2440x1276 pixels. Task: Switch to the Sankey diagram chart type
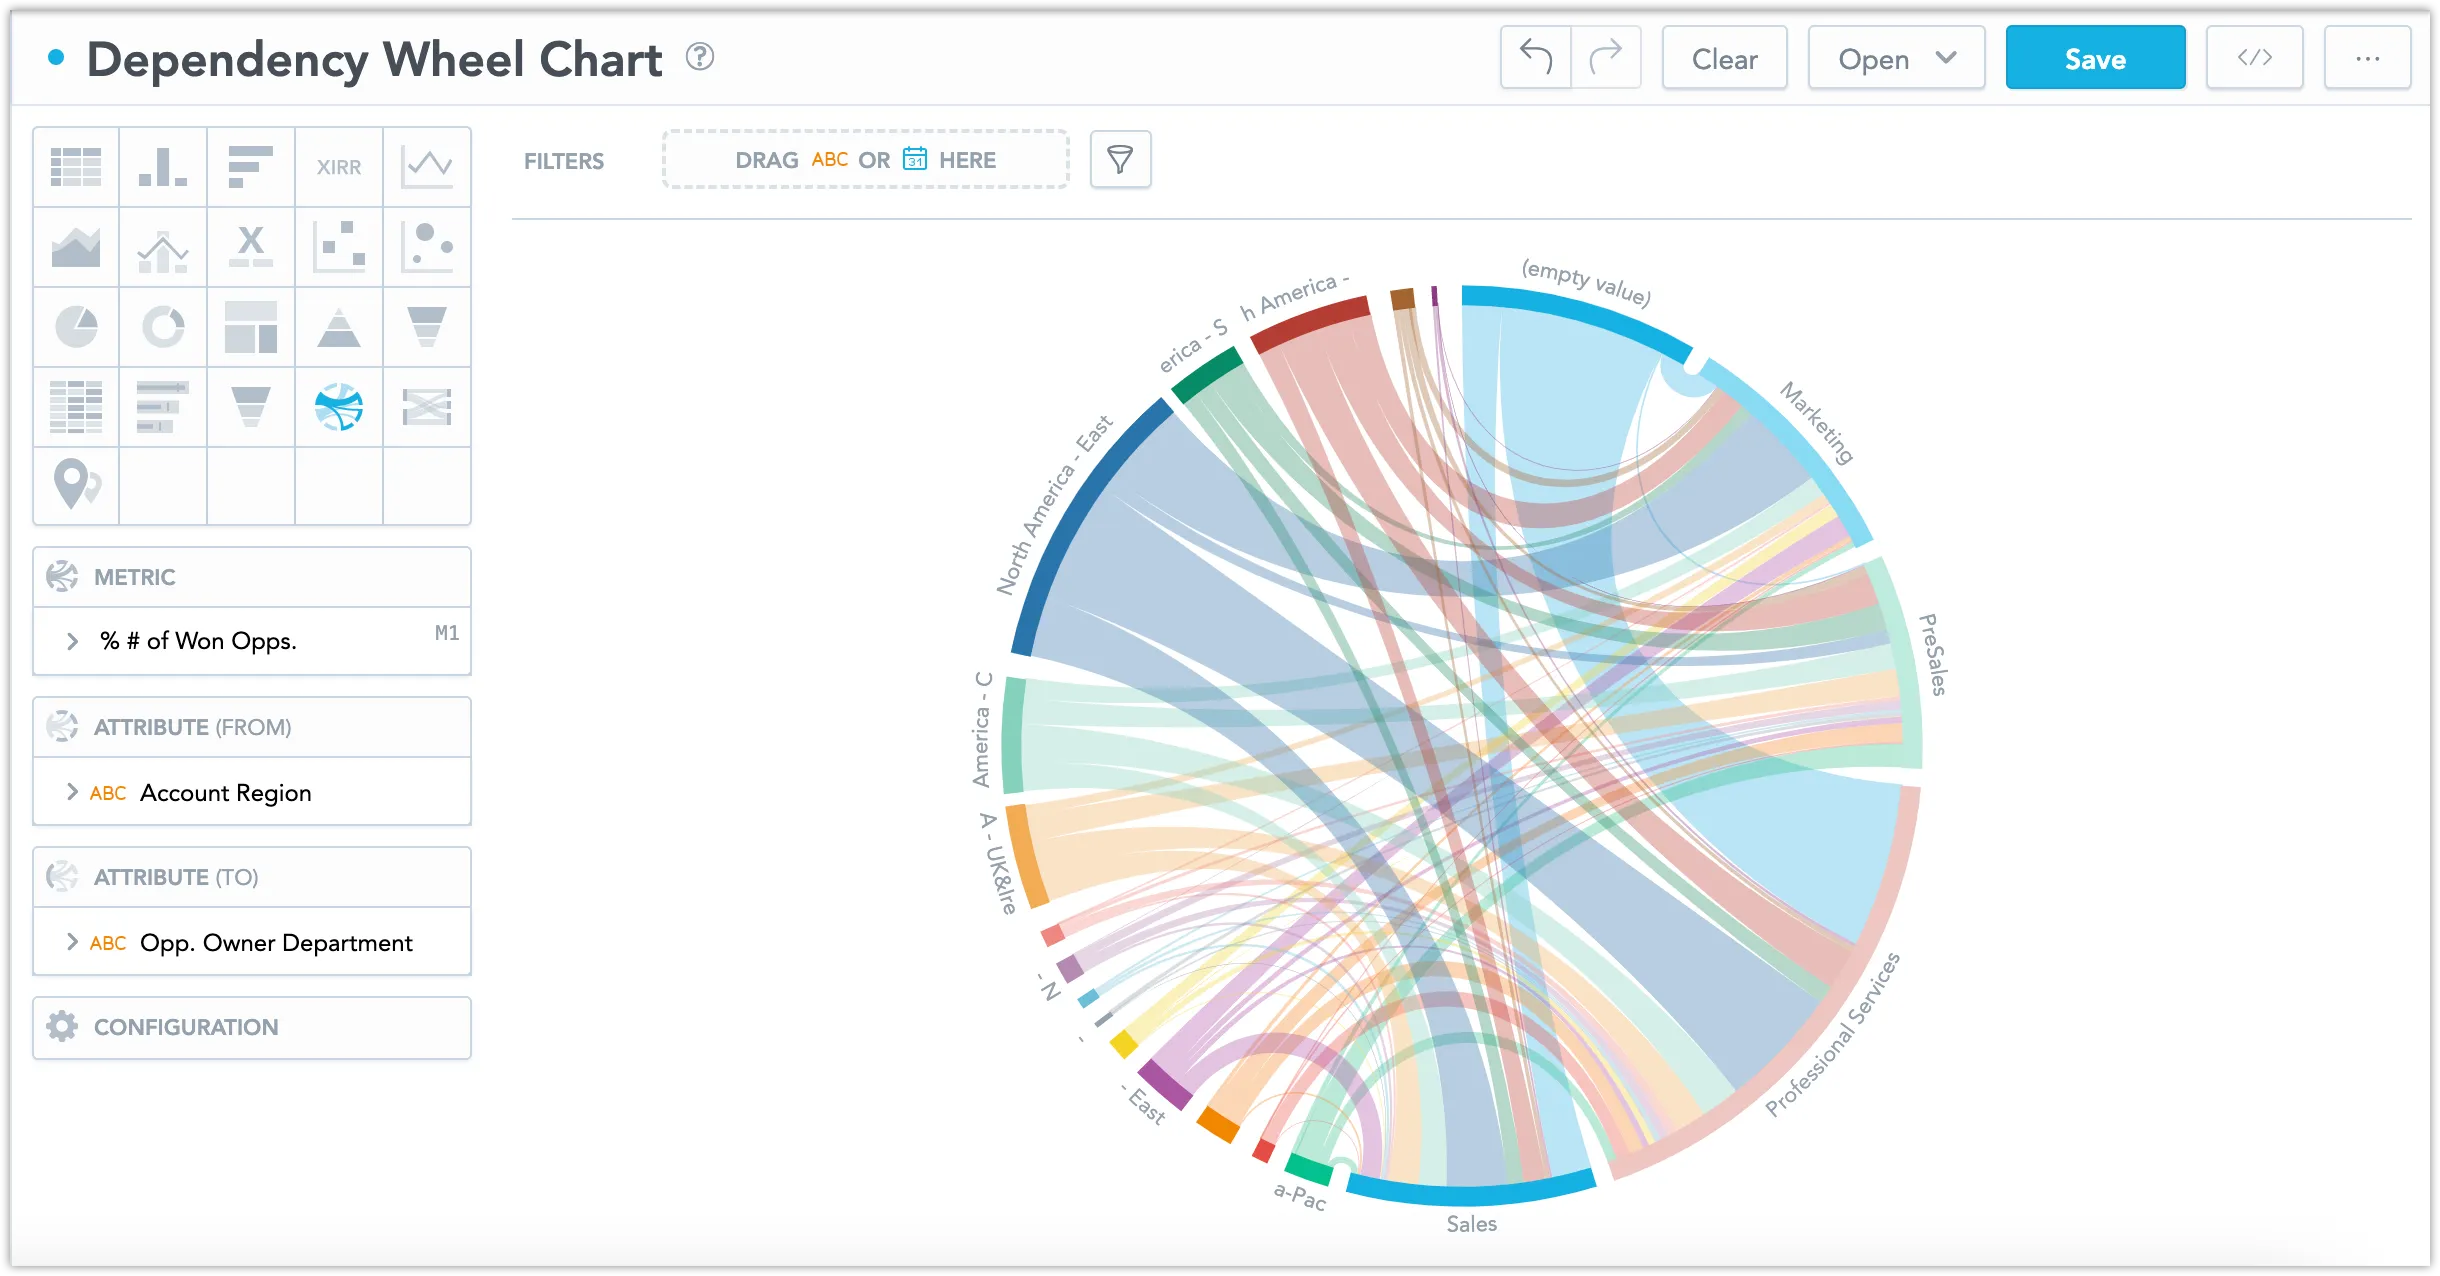coord(427,407)
